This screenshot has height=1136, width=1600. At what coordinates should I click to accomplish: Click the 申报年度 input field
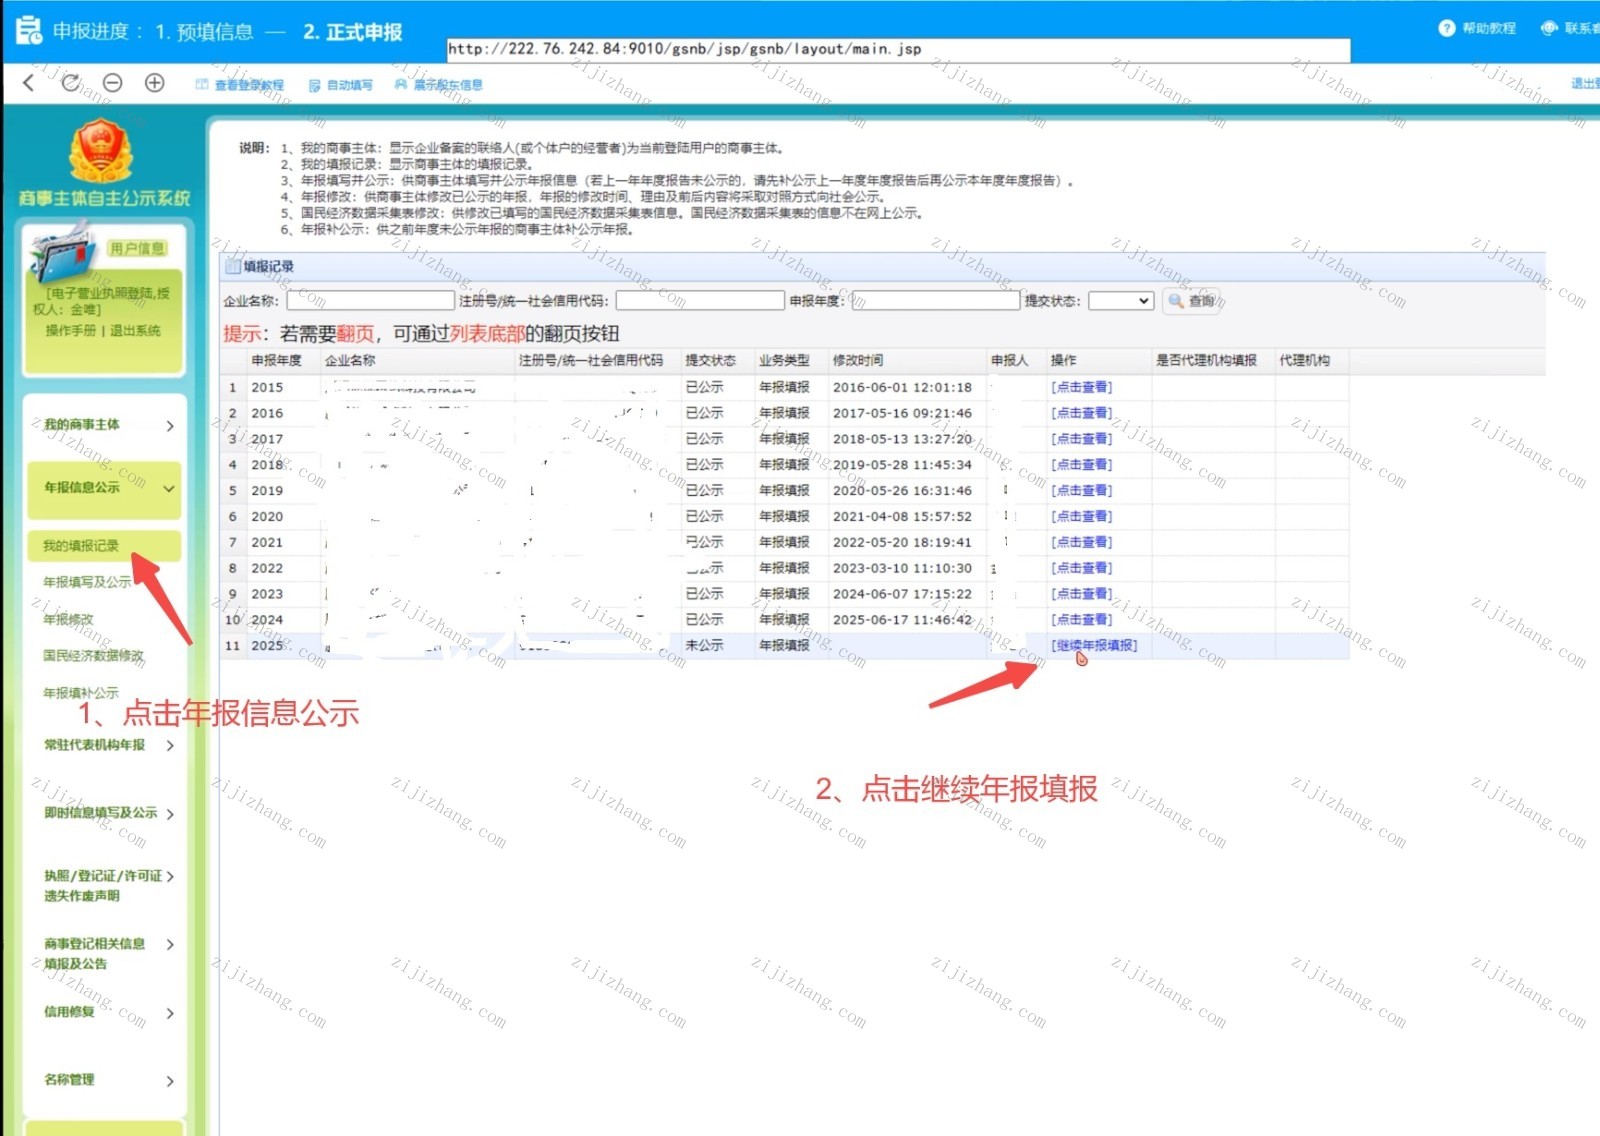pos(935,301)
